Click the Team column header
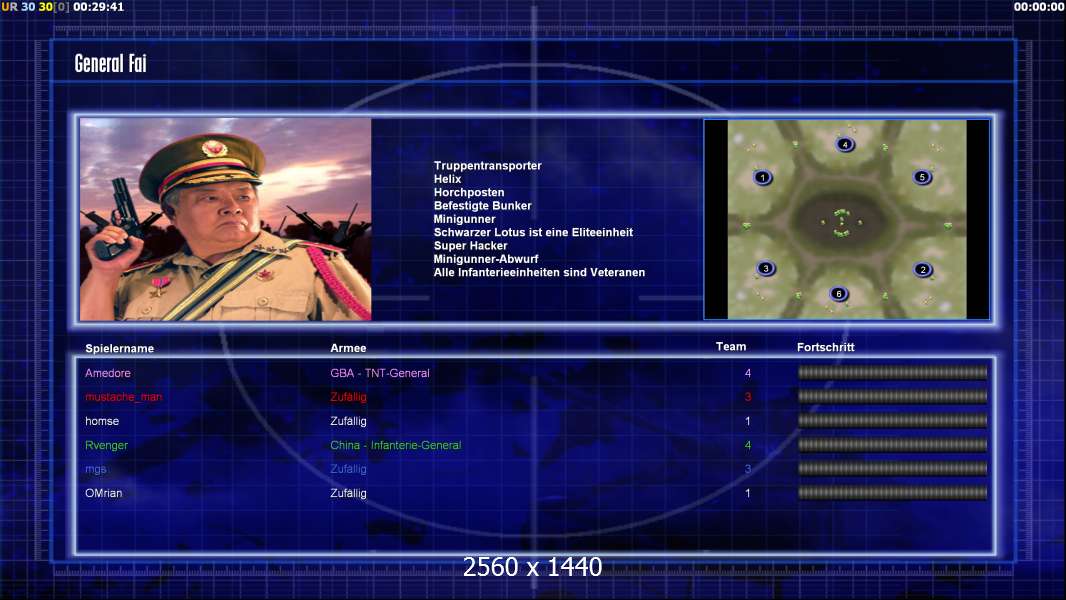1066x600 pixels. [731, 347]
